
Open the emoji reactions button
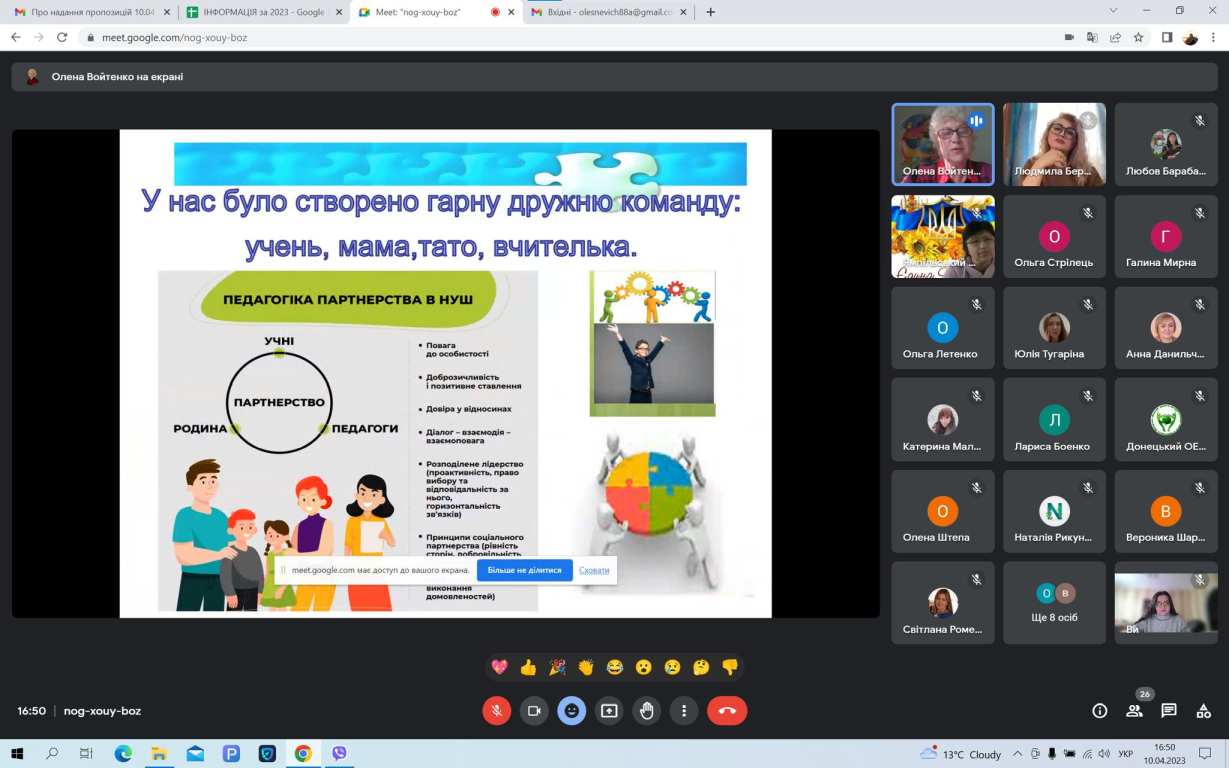(x=572, y=711)
